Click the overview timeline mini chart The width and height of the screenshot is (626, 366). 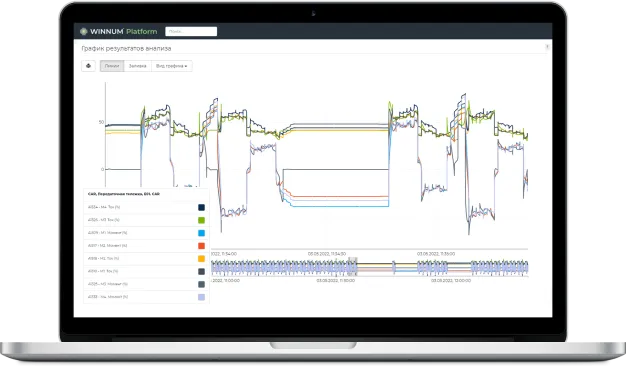369,267
